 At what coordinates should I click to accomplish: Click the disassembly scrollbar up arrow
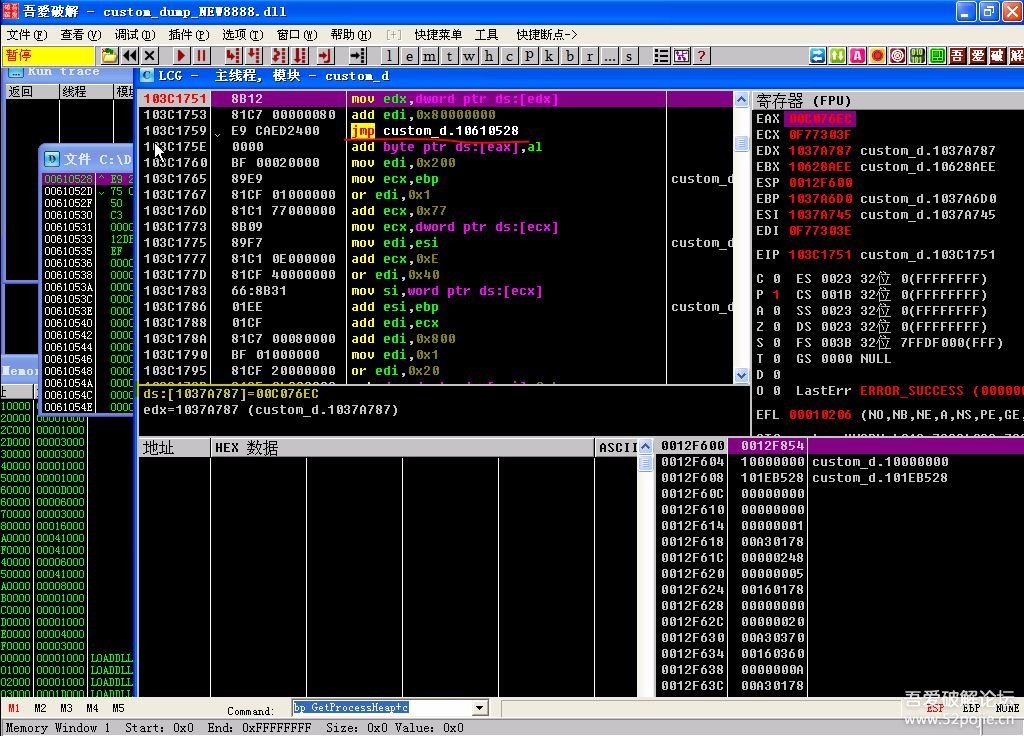click(x=741, y=99)
